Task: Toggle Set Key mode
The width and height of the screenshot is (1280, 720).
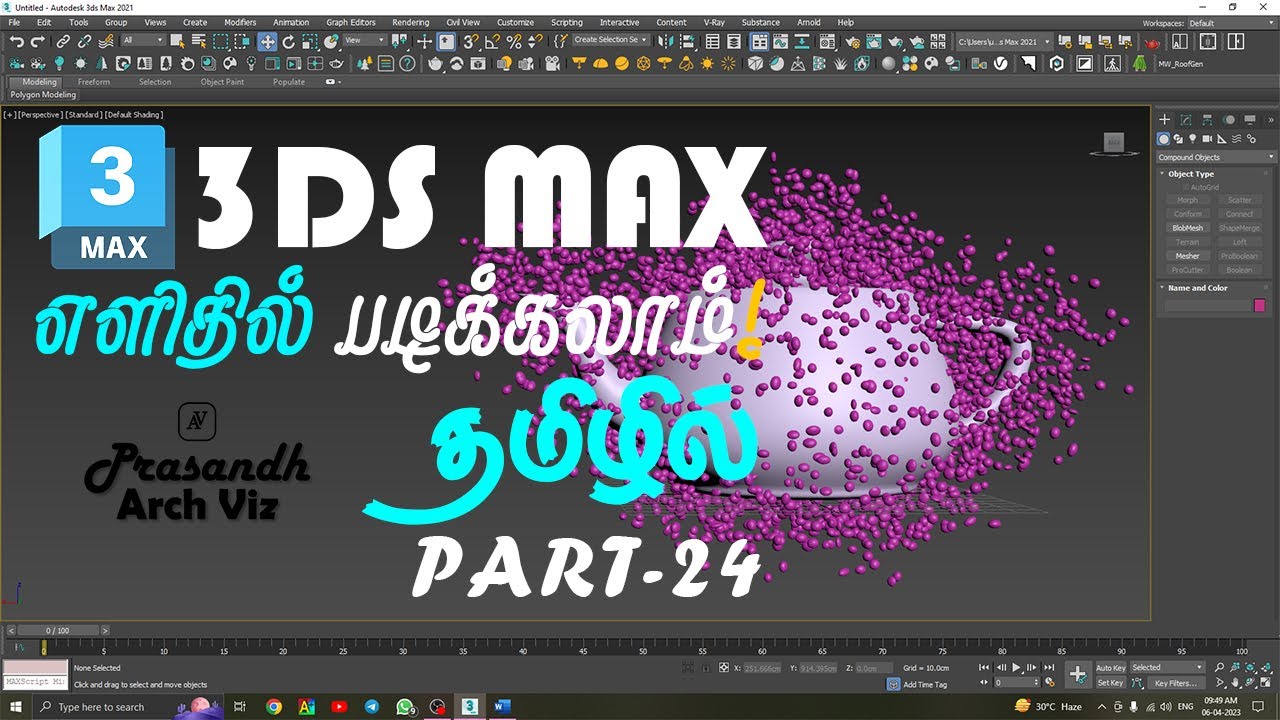Action: coord(1110,683)
